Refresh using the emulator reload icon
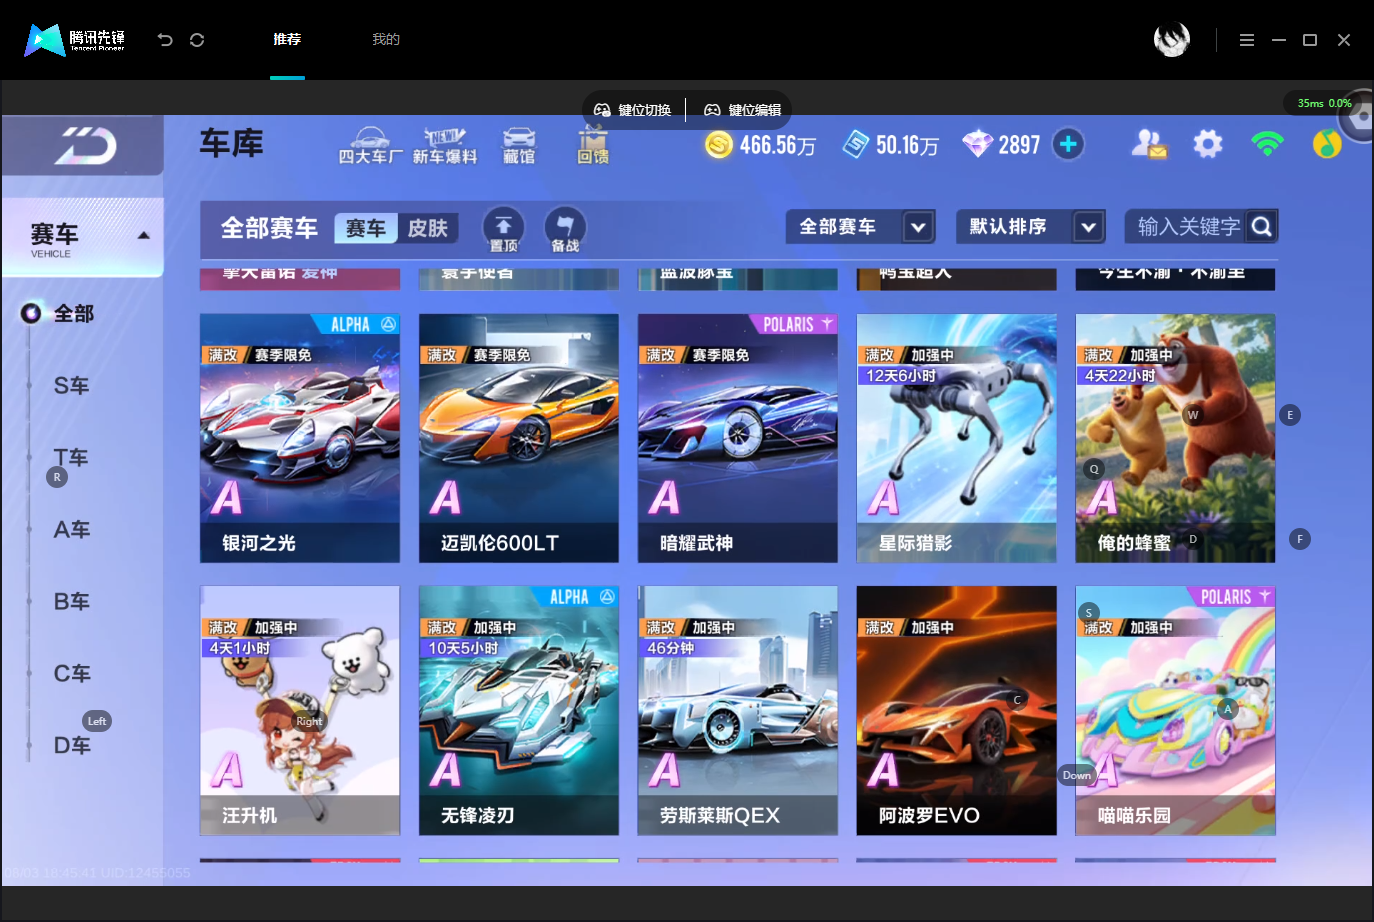This screenshot has width=1374, height=922. click(197, 40)
